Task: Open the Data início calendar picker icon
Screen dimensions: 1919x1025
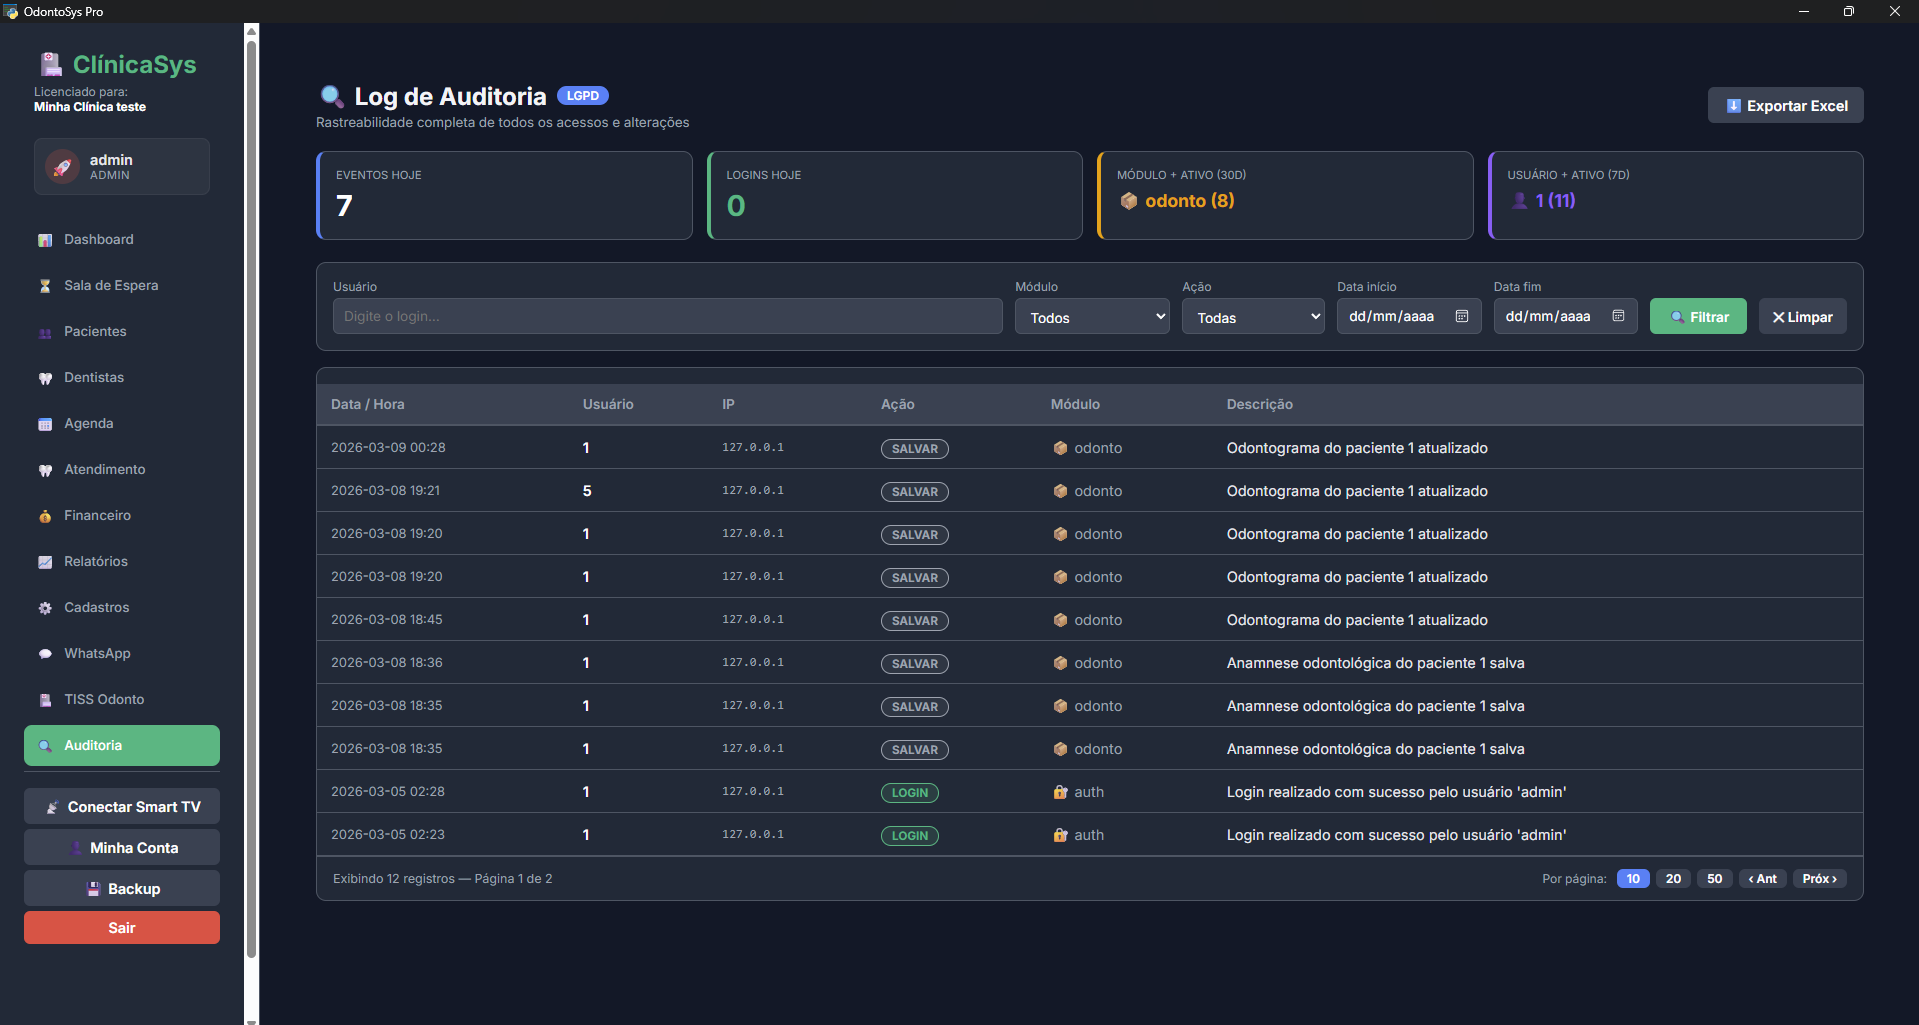Action: [x=1462, y=316]
